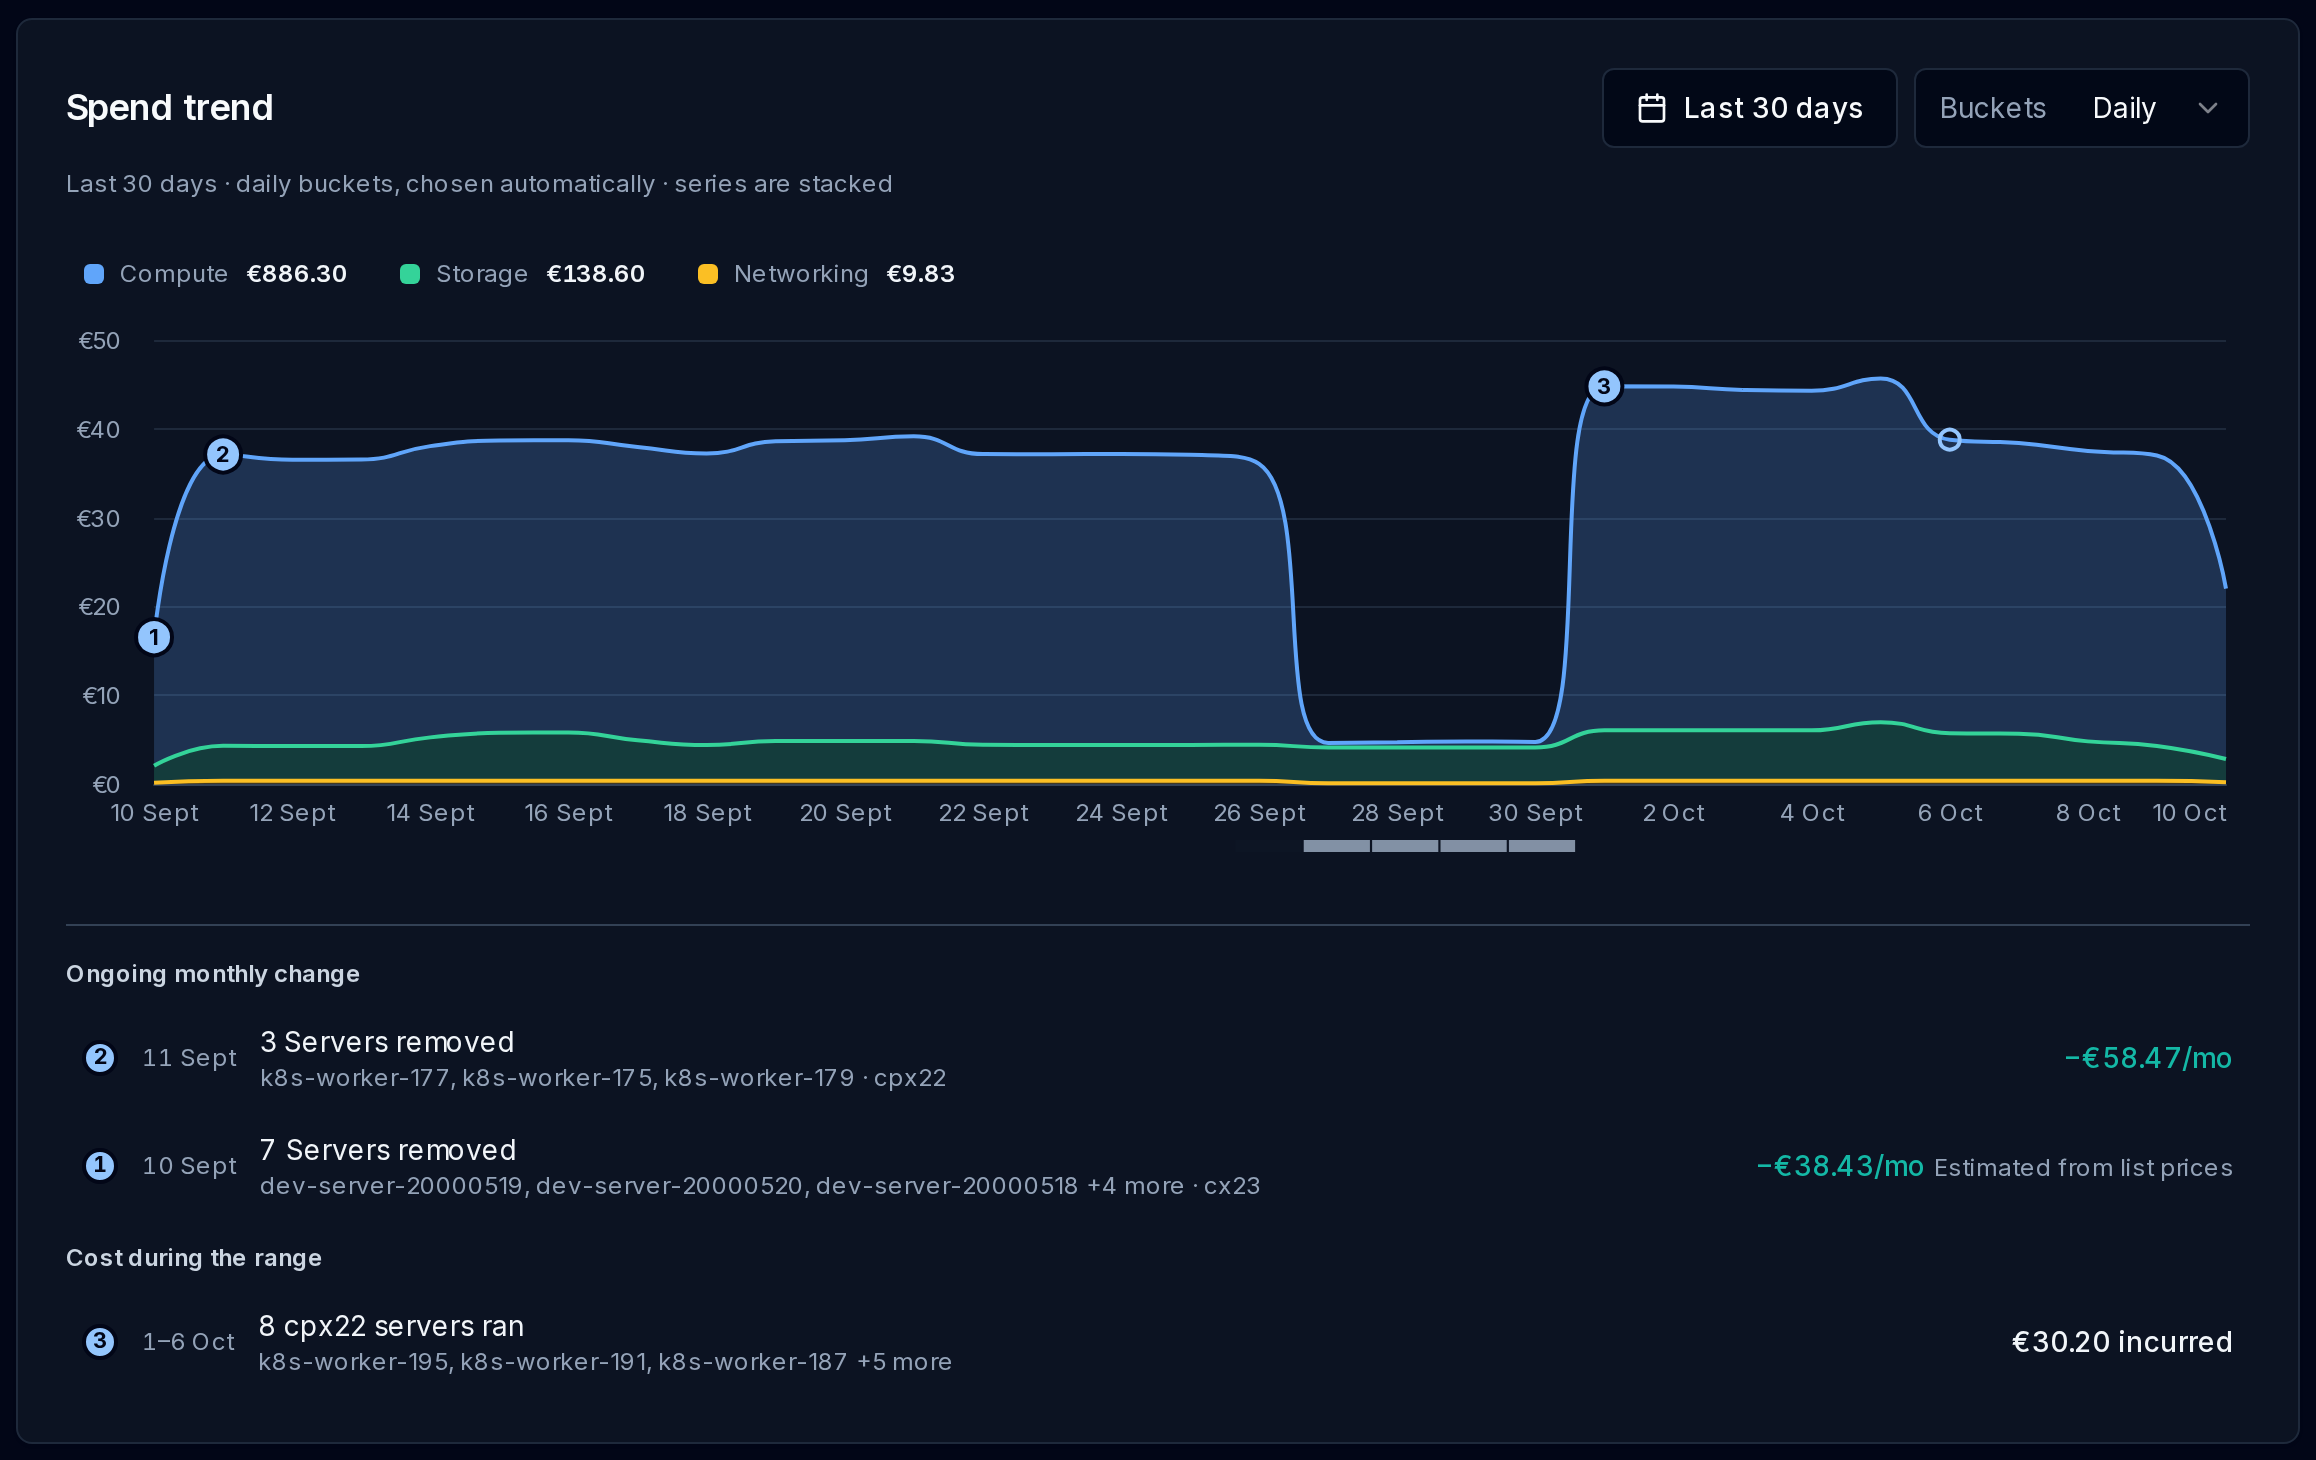This screenshot has height=1460, width=2316.
Task: Click the +5 more workers link
Action: point(904,1362)
